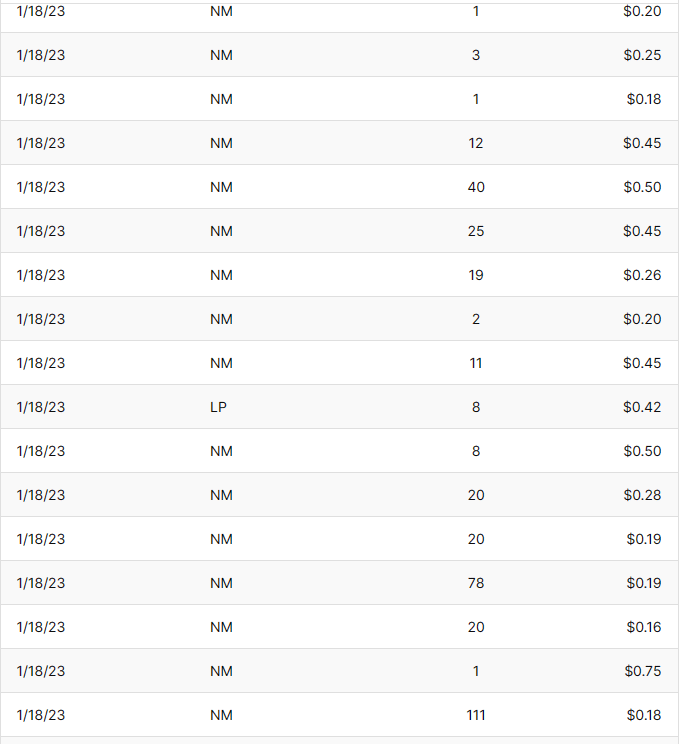Select the quantity 11 cell
Image resolution: width=679 pixels, height=744 pixels.
[x=476, y=363]
